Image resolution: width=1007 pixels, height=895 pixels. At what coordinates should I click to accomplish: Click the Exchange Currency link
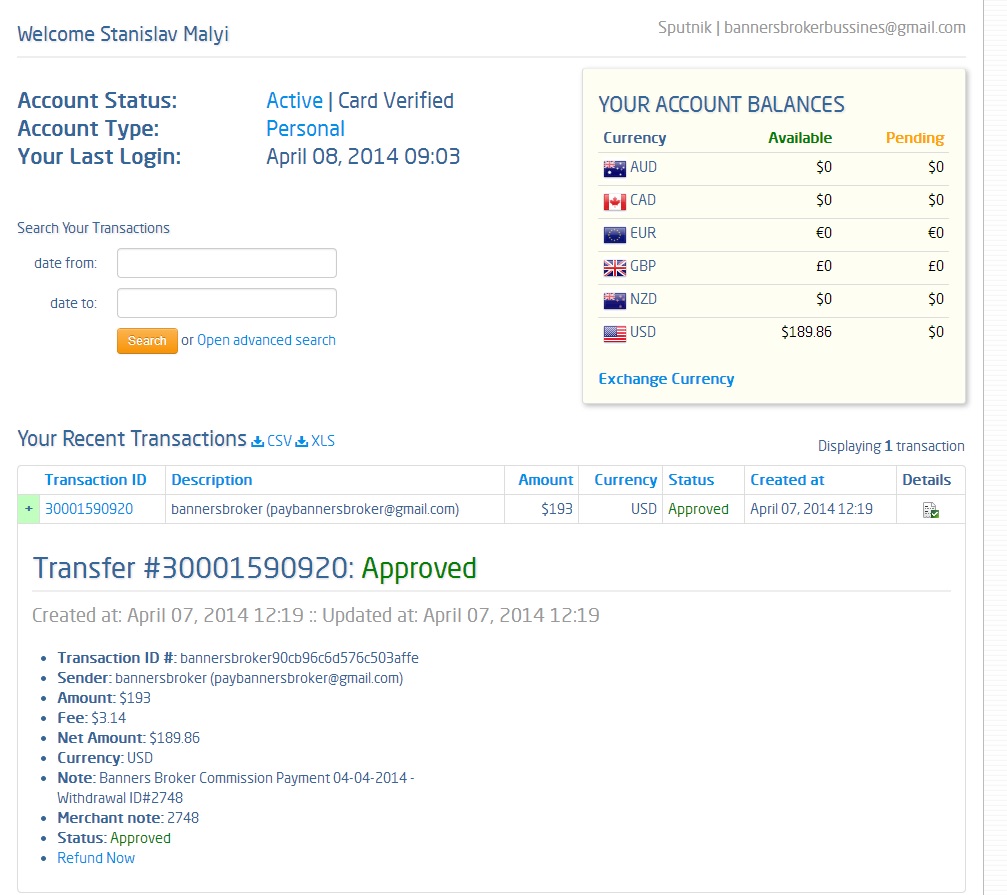click(666, 379)
